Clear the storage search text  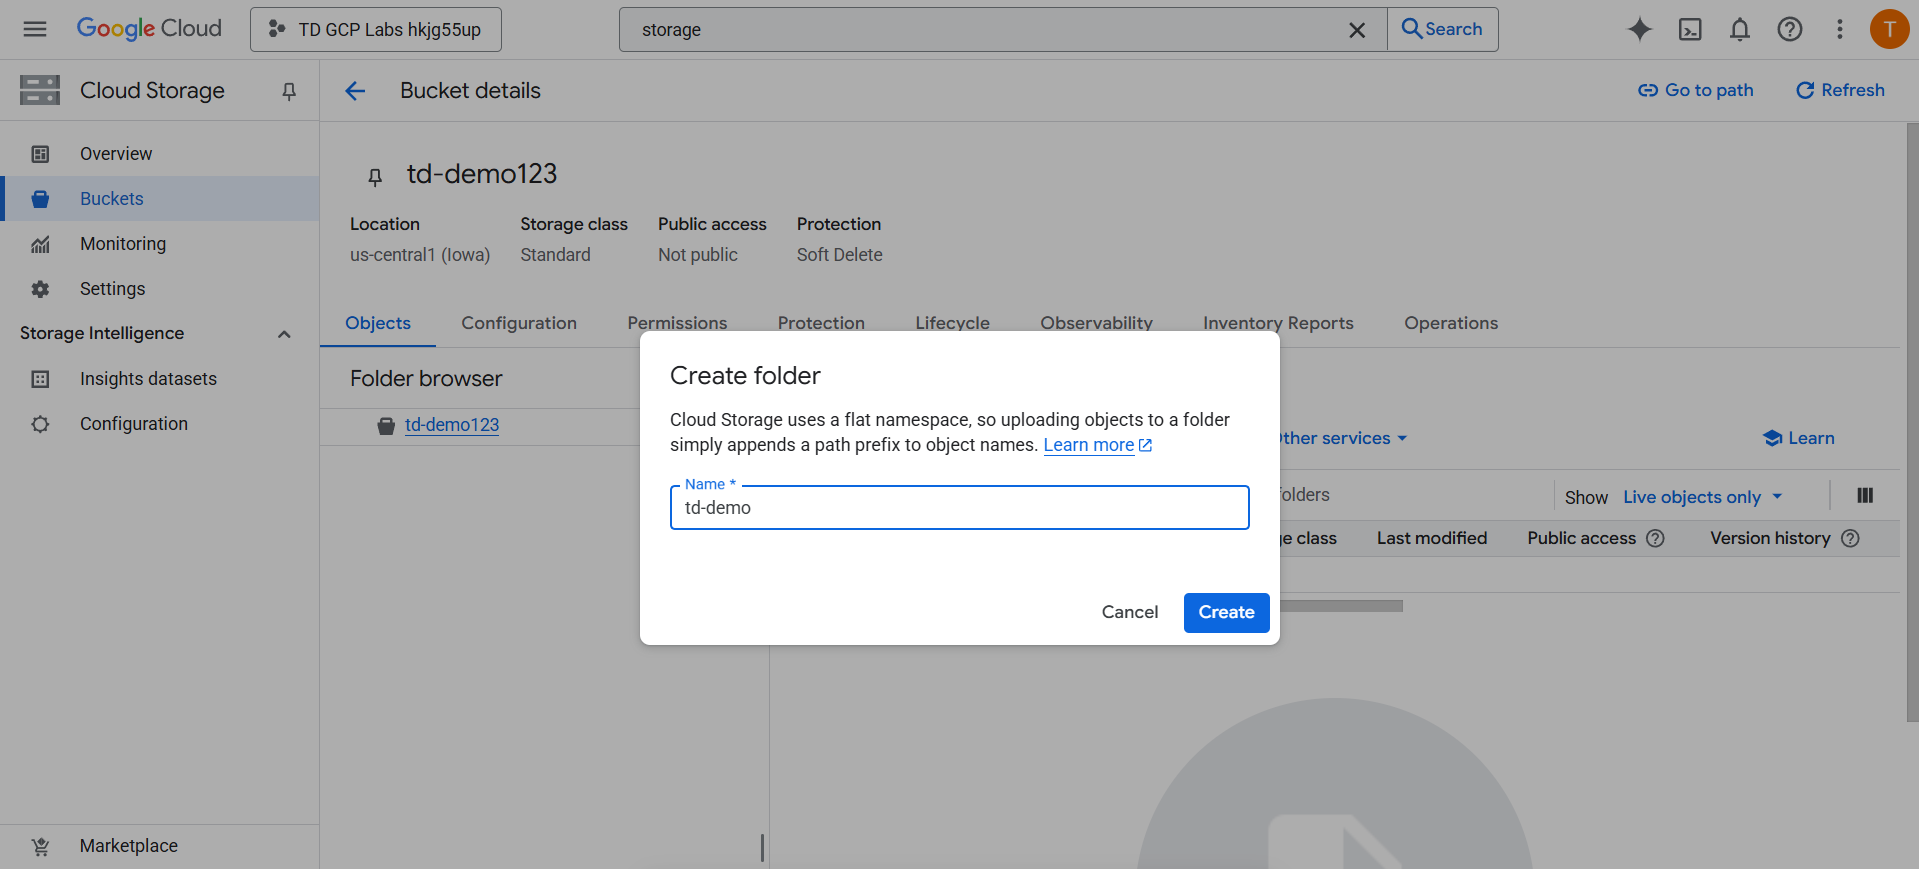[x=1356, y=30]
